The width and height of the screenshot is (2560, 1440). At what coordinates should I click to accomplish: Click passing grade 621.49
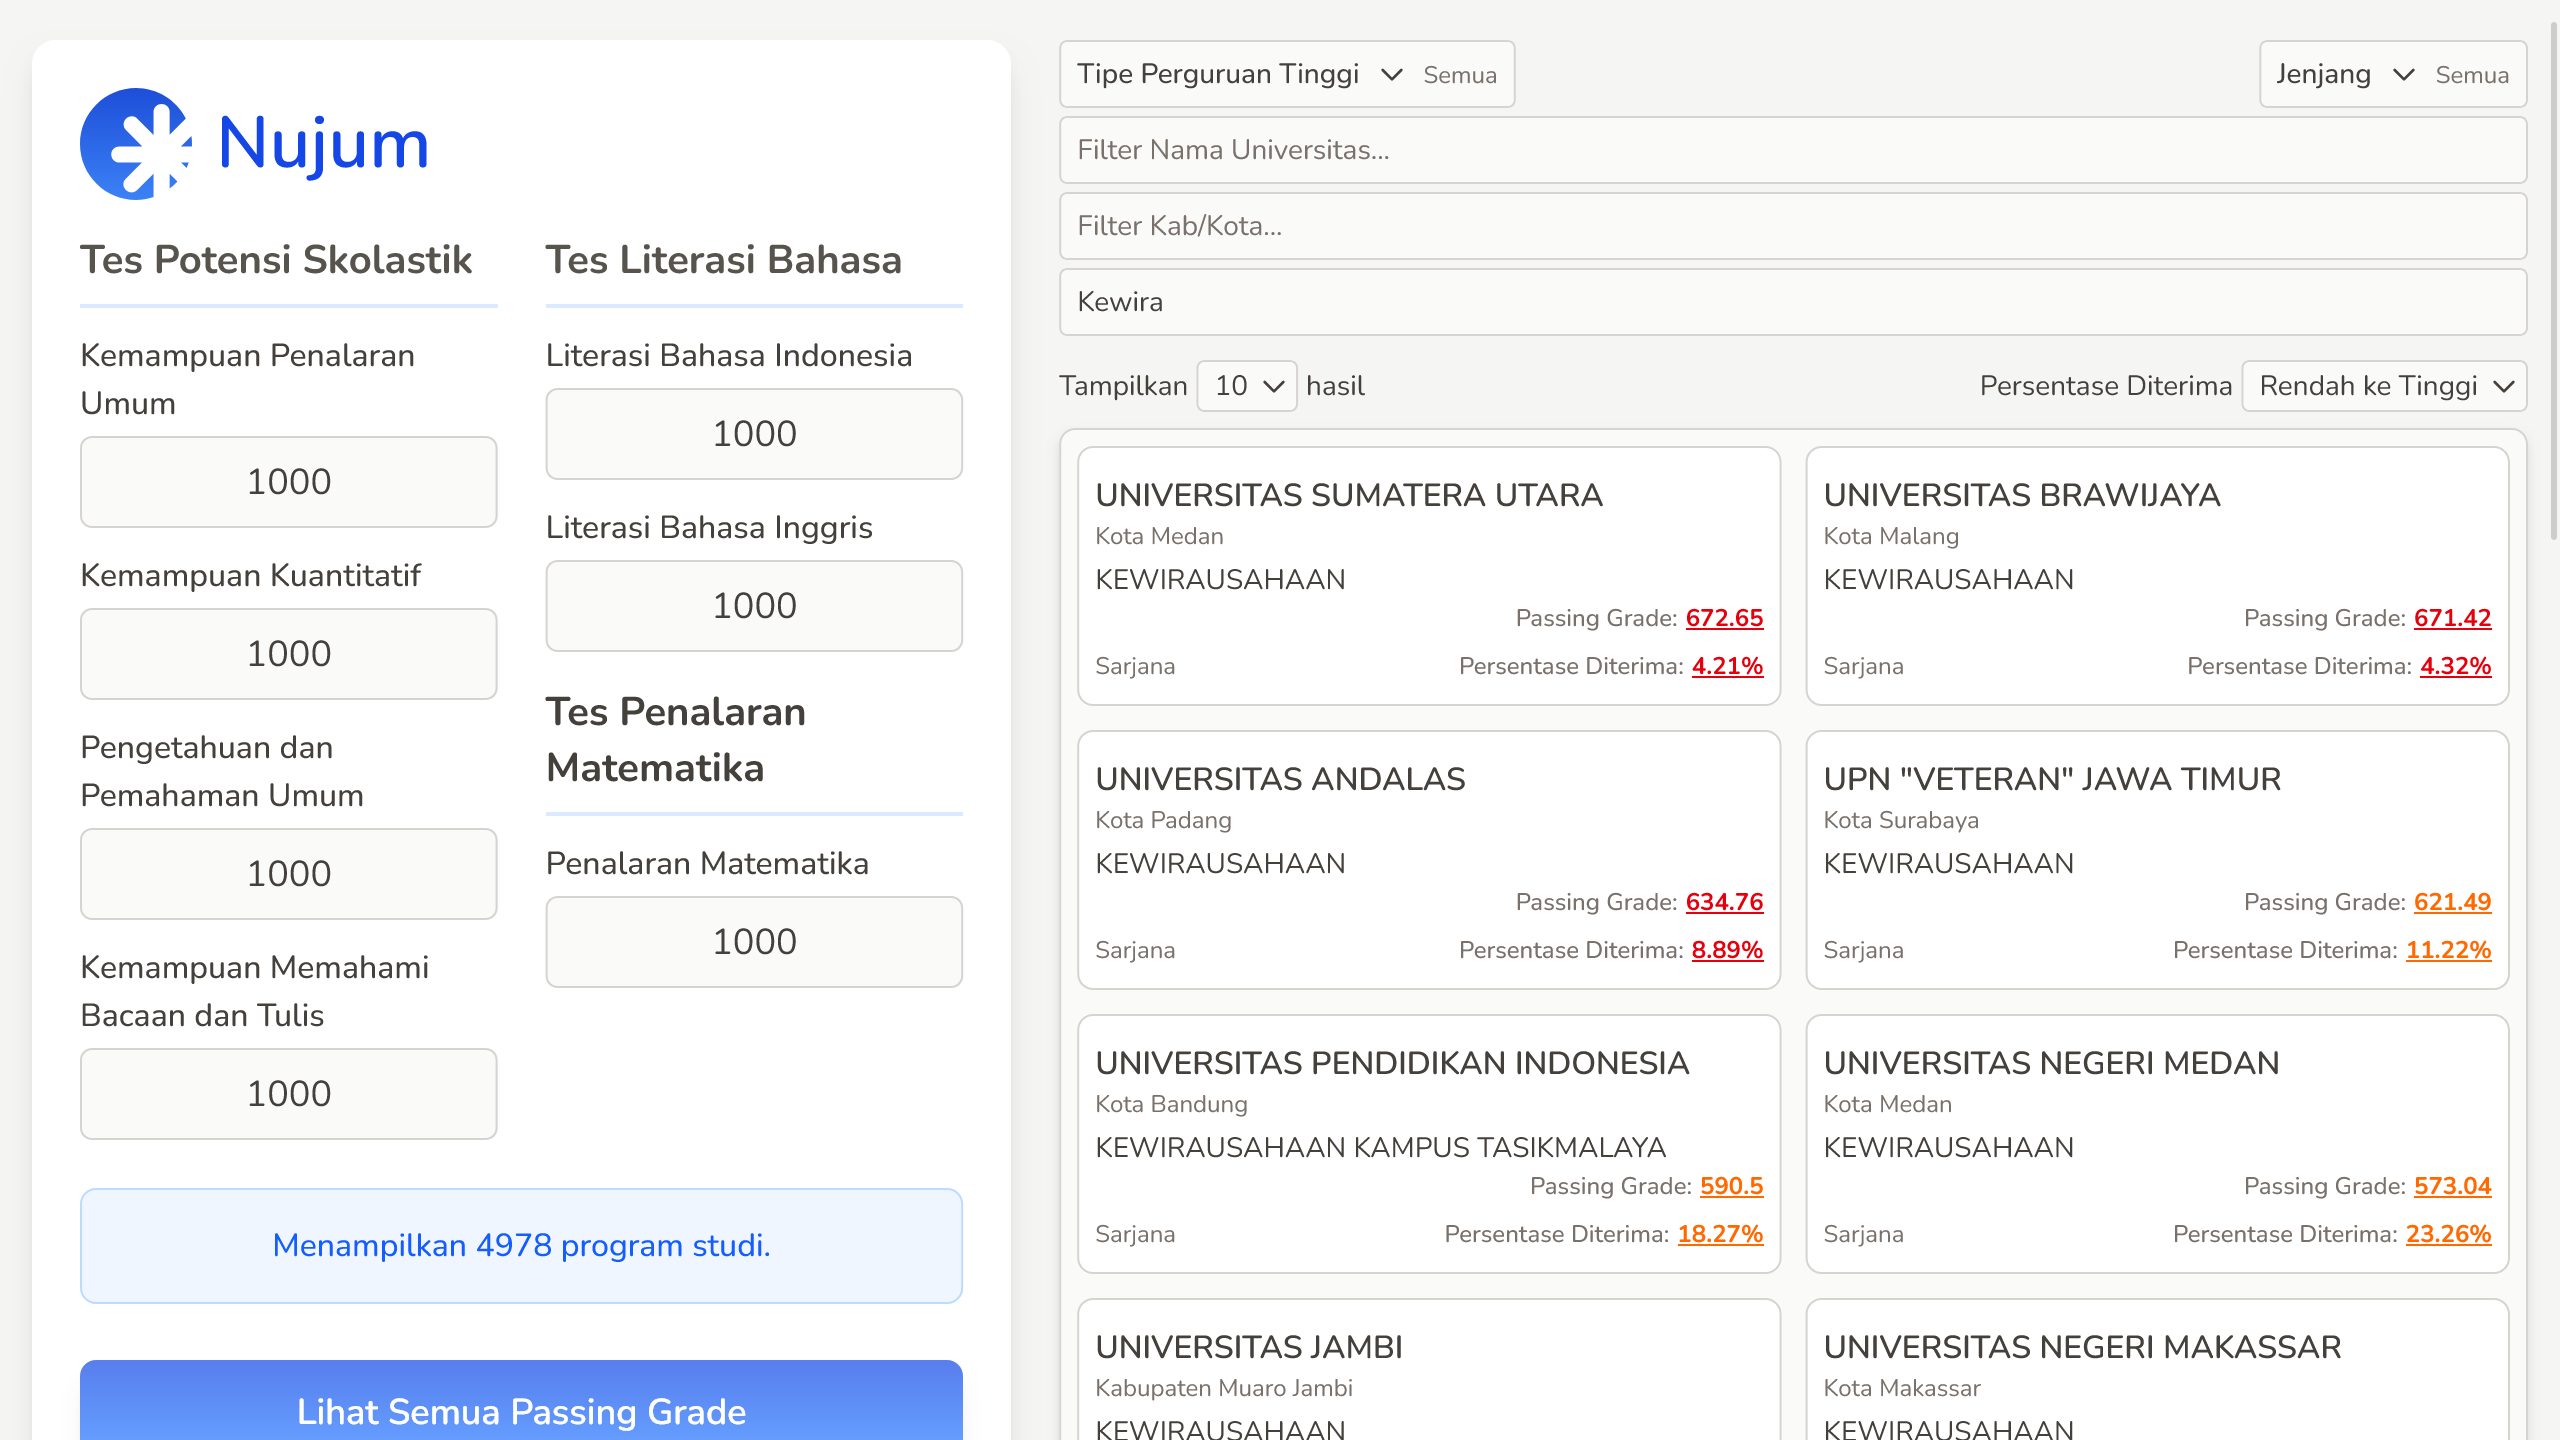[x=2452, y=902]
